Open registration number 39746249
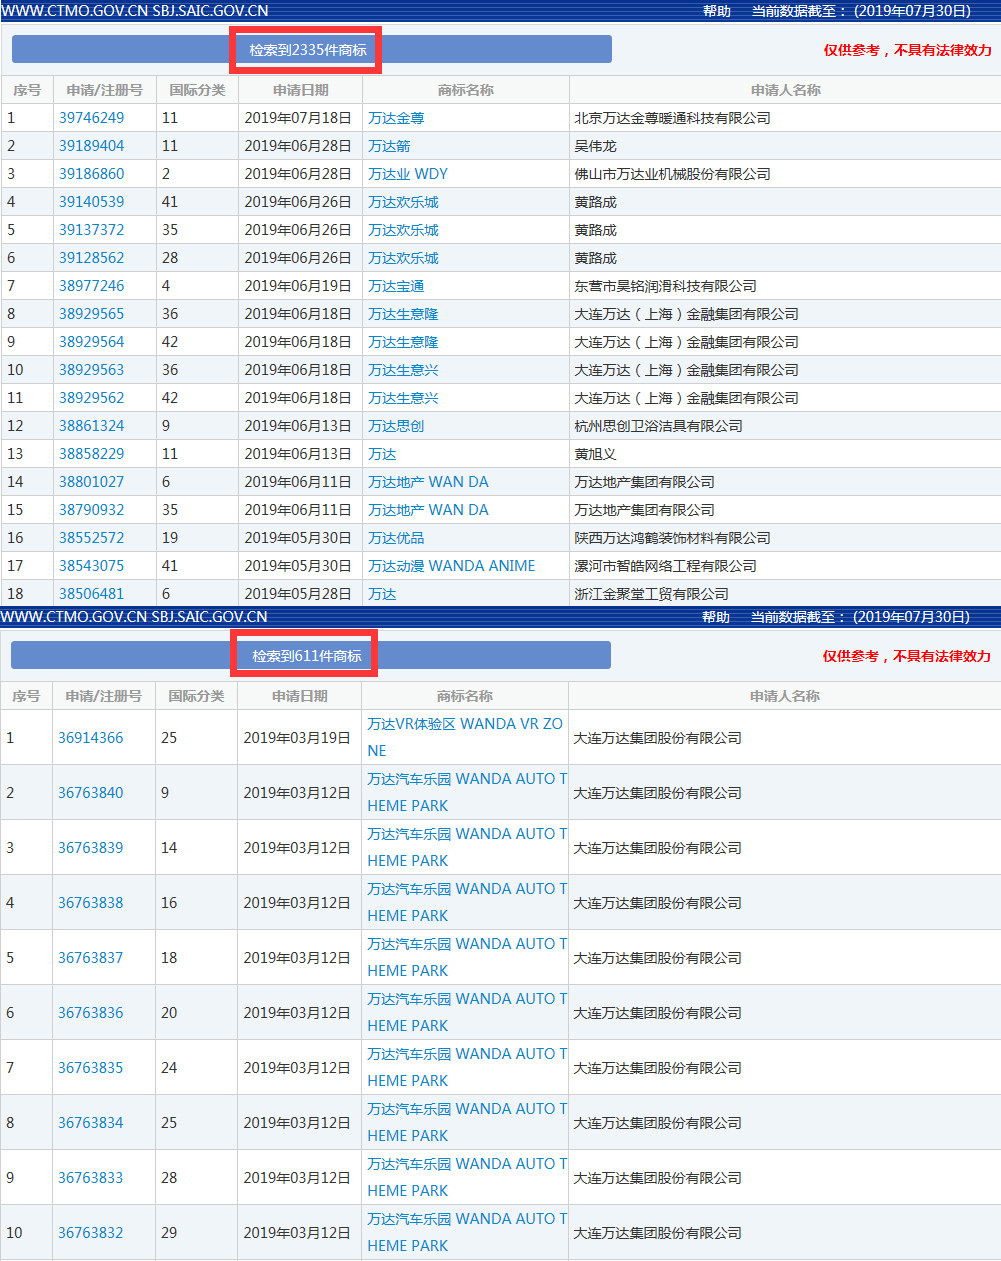1001x1261 pixels. tap(91, 118)
